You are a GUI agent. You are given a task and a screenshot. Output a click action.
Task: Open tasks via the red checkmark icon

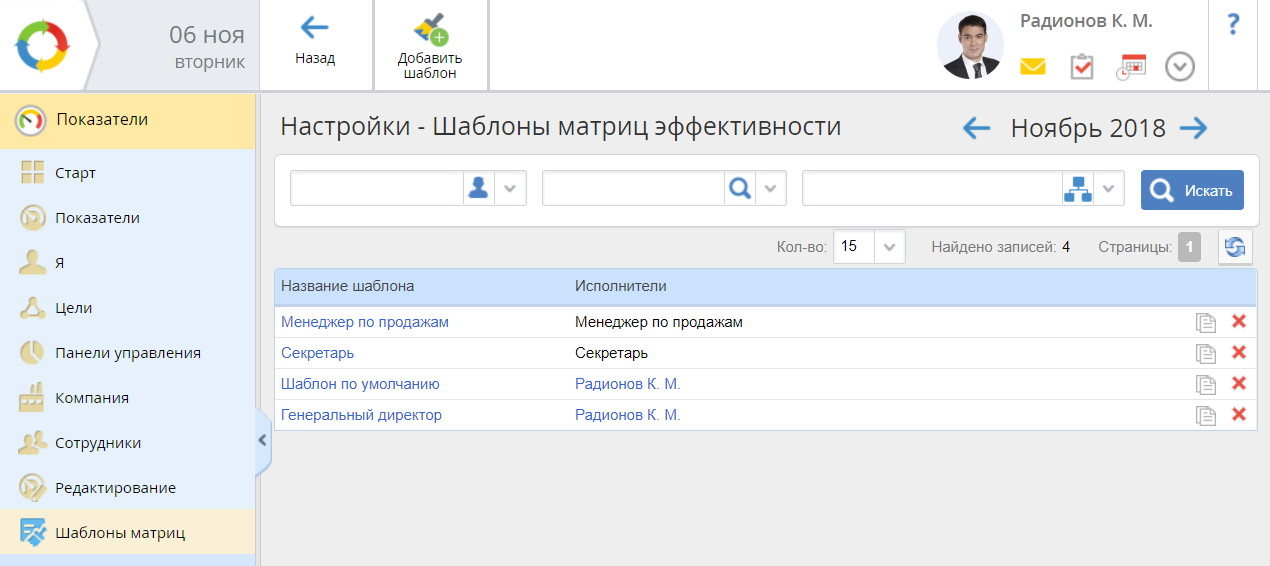pyautogui.click(x=1081, y=67)
